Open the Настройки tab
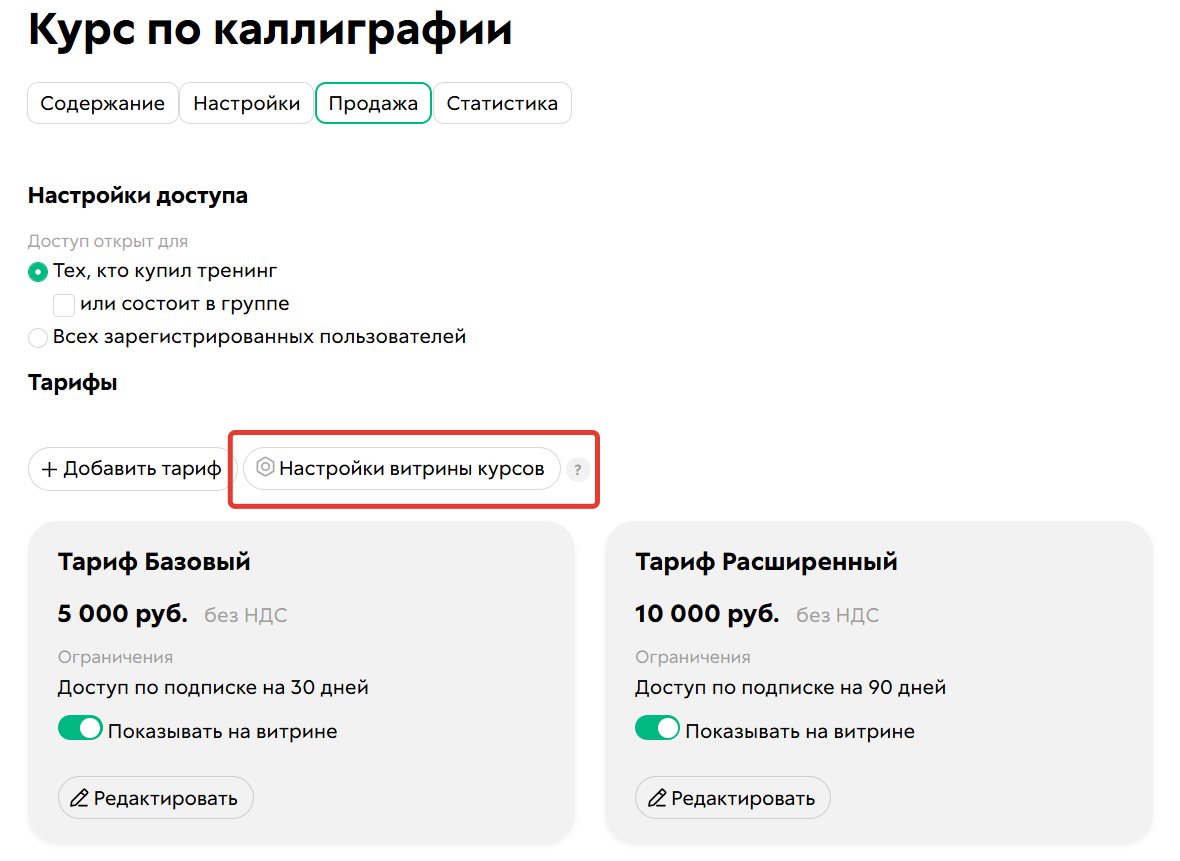The height and width of the screenshot is (861, 1180). (246, 102)
